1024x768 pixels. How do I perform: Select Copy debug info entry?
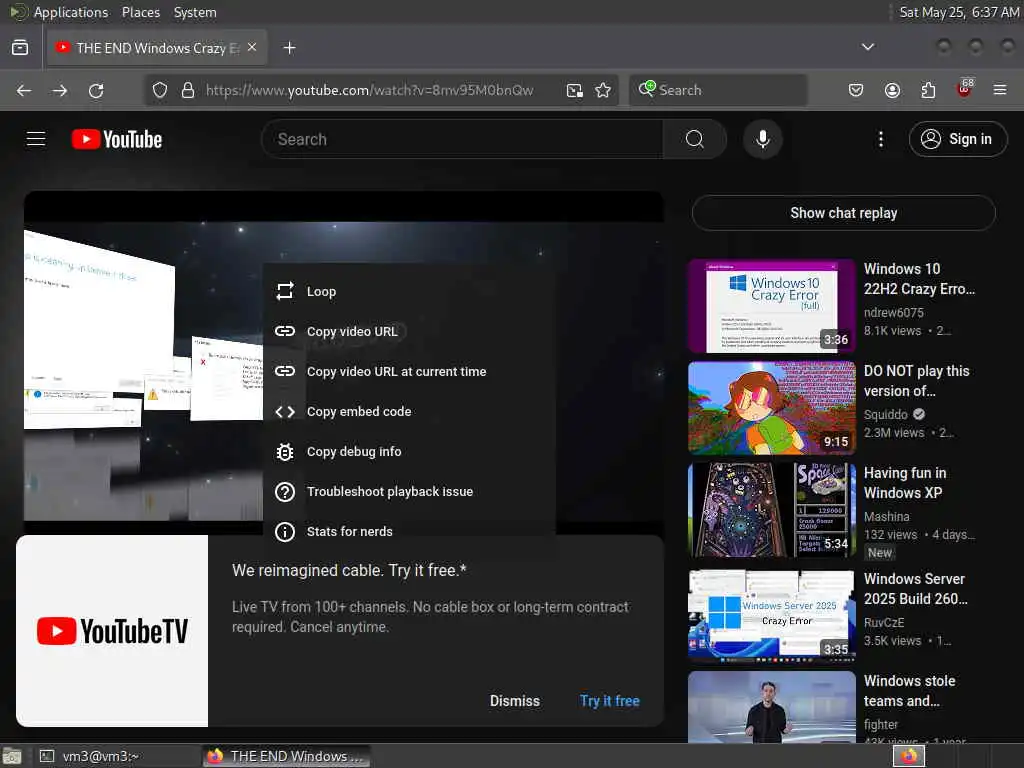409,451
